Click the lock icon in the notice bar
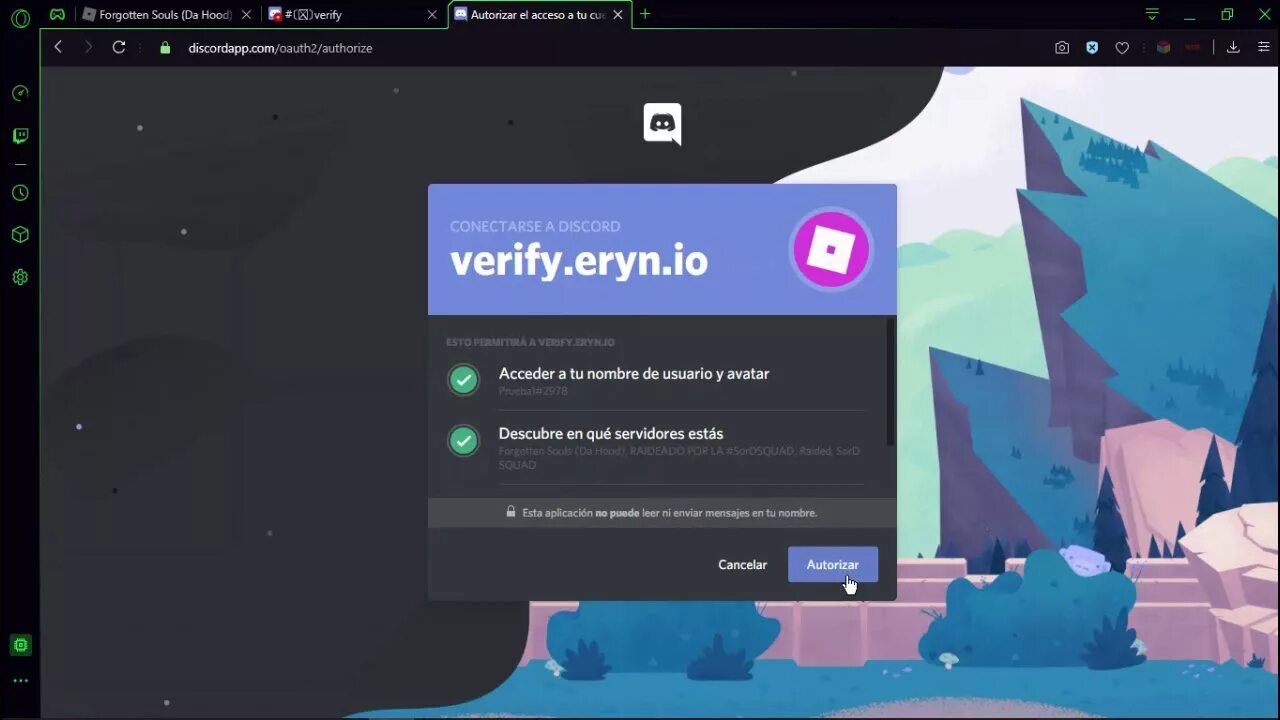Image resolution: width=1280 pixels, height=720 pixels. click(511, 511)
